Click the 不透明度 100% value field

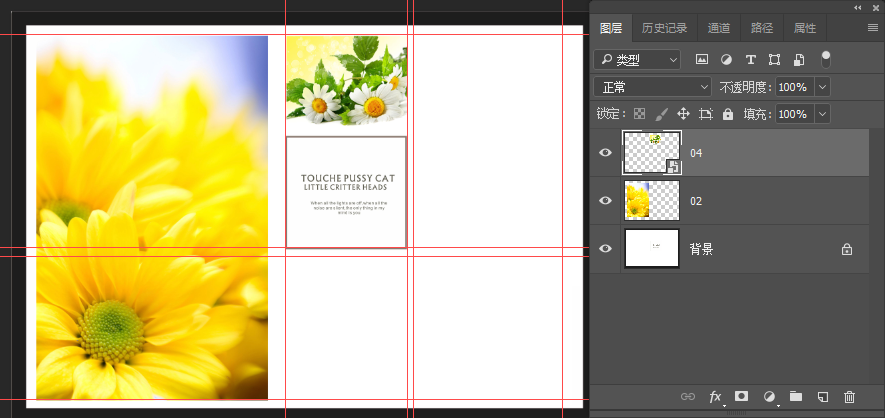click(795, 87)
